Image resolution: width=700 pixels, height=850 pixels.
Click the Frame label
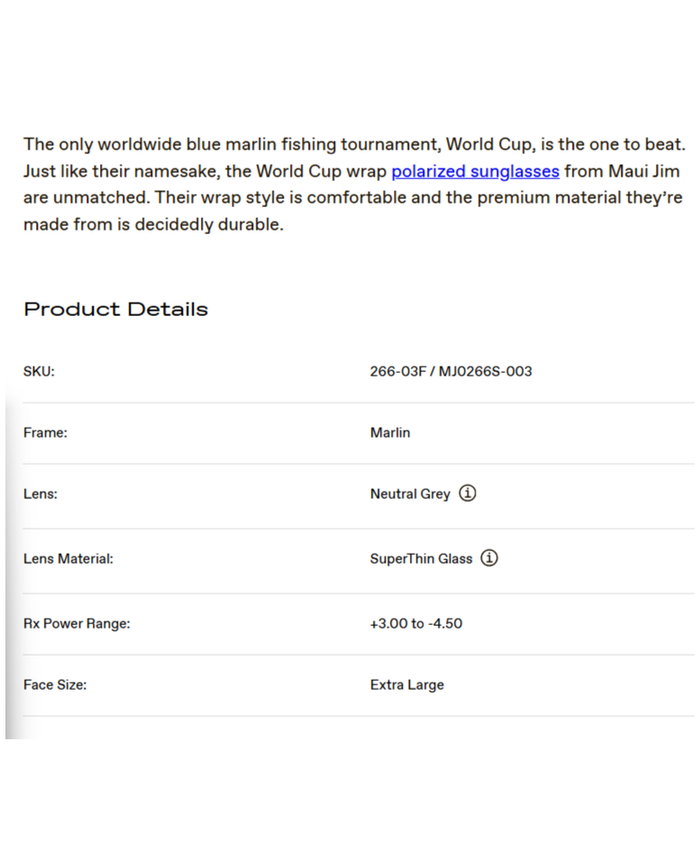45,433
